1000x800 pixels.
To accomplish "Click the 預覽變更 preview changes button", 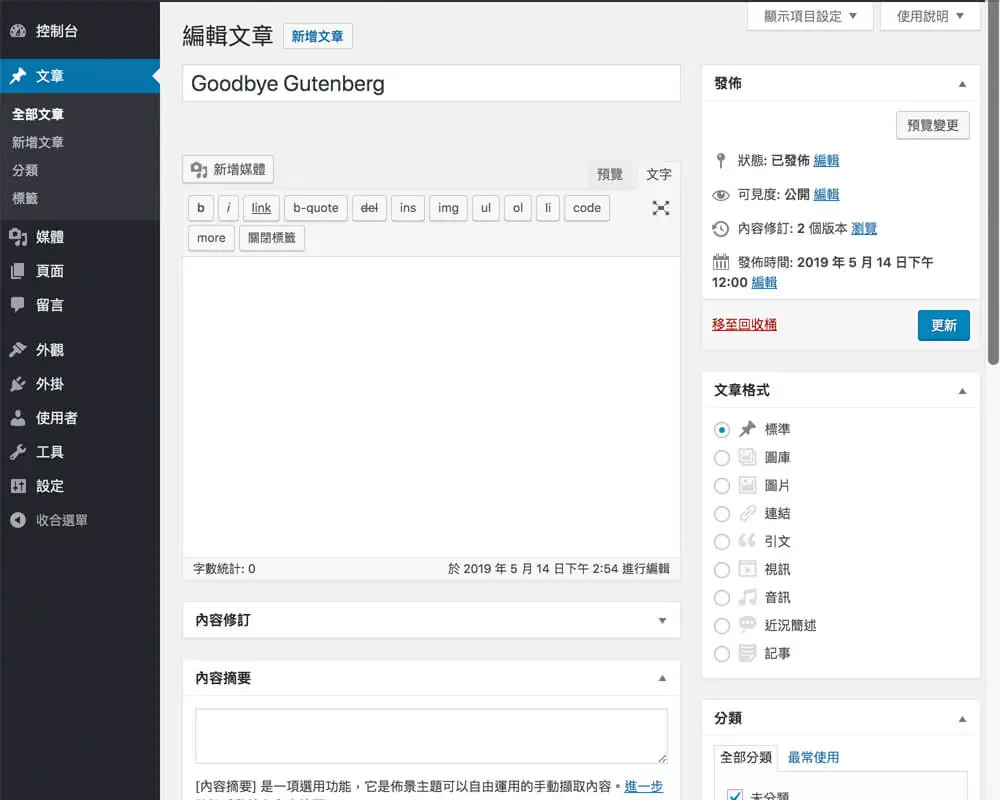I will [932, 125].
